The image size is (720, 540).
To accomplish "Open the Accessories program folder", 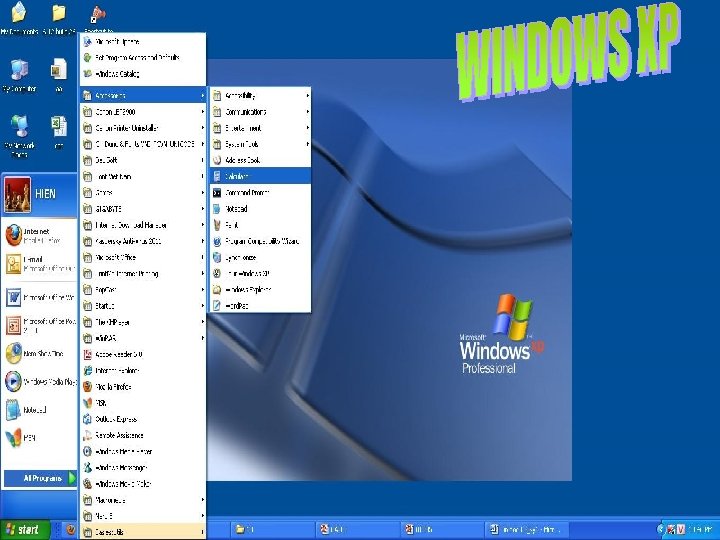I will (143, 96).
